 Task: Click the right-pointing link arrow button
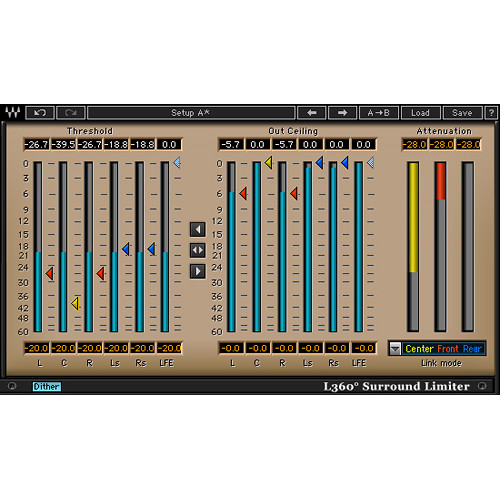click(198, 271)
